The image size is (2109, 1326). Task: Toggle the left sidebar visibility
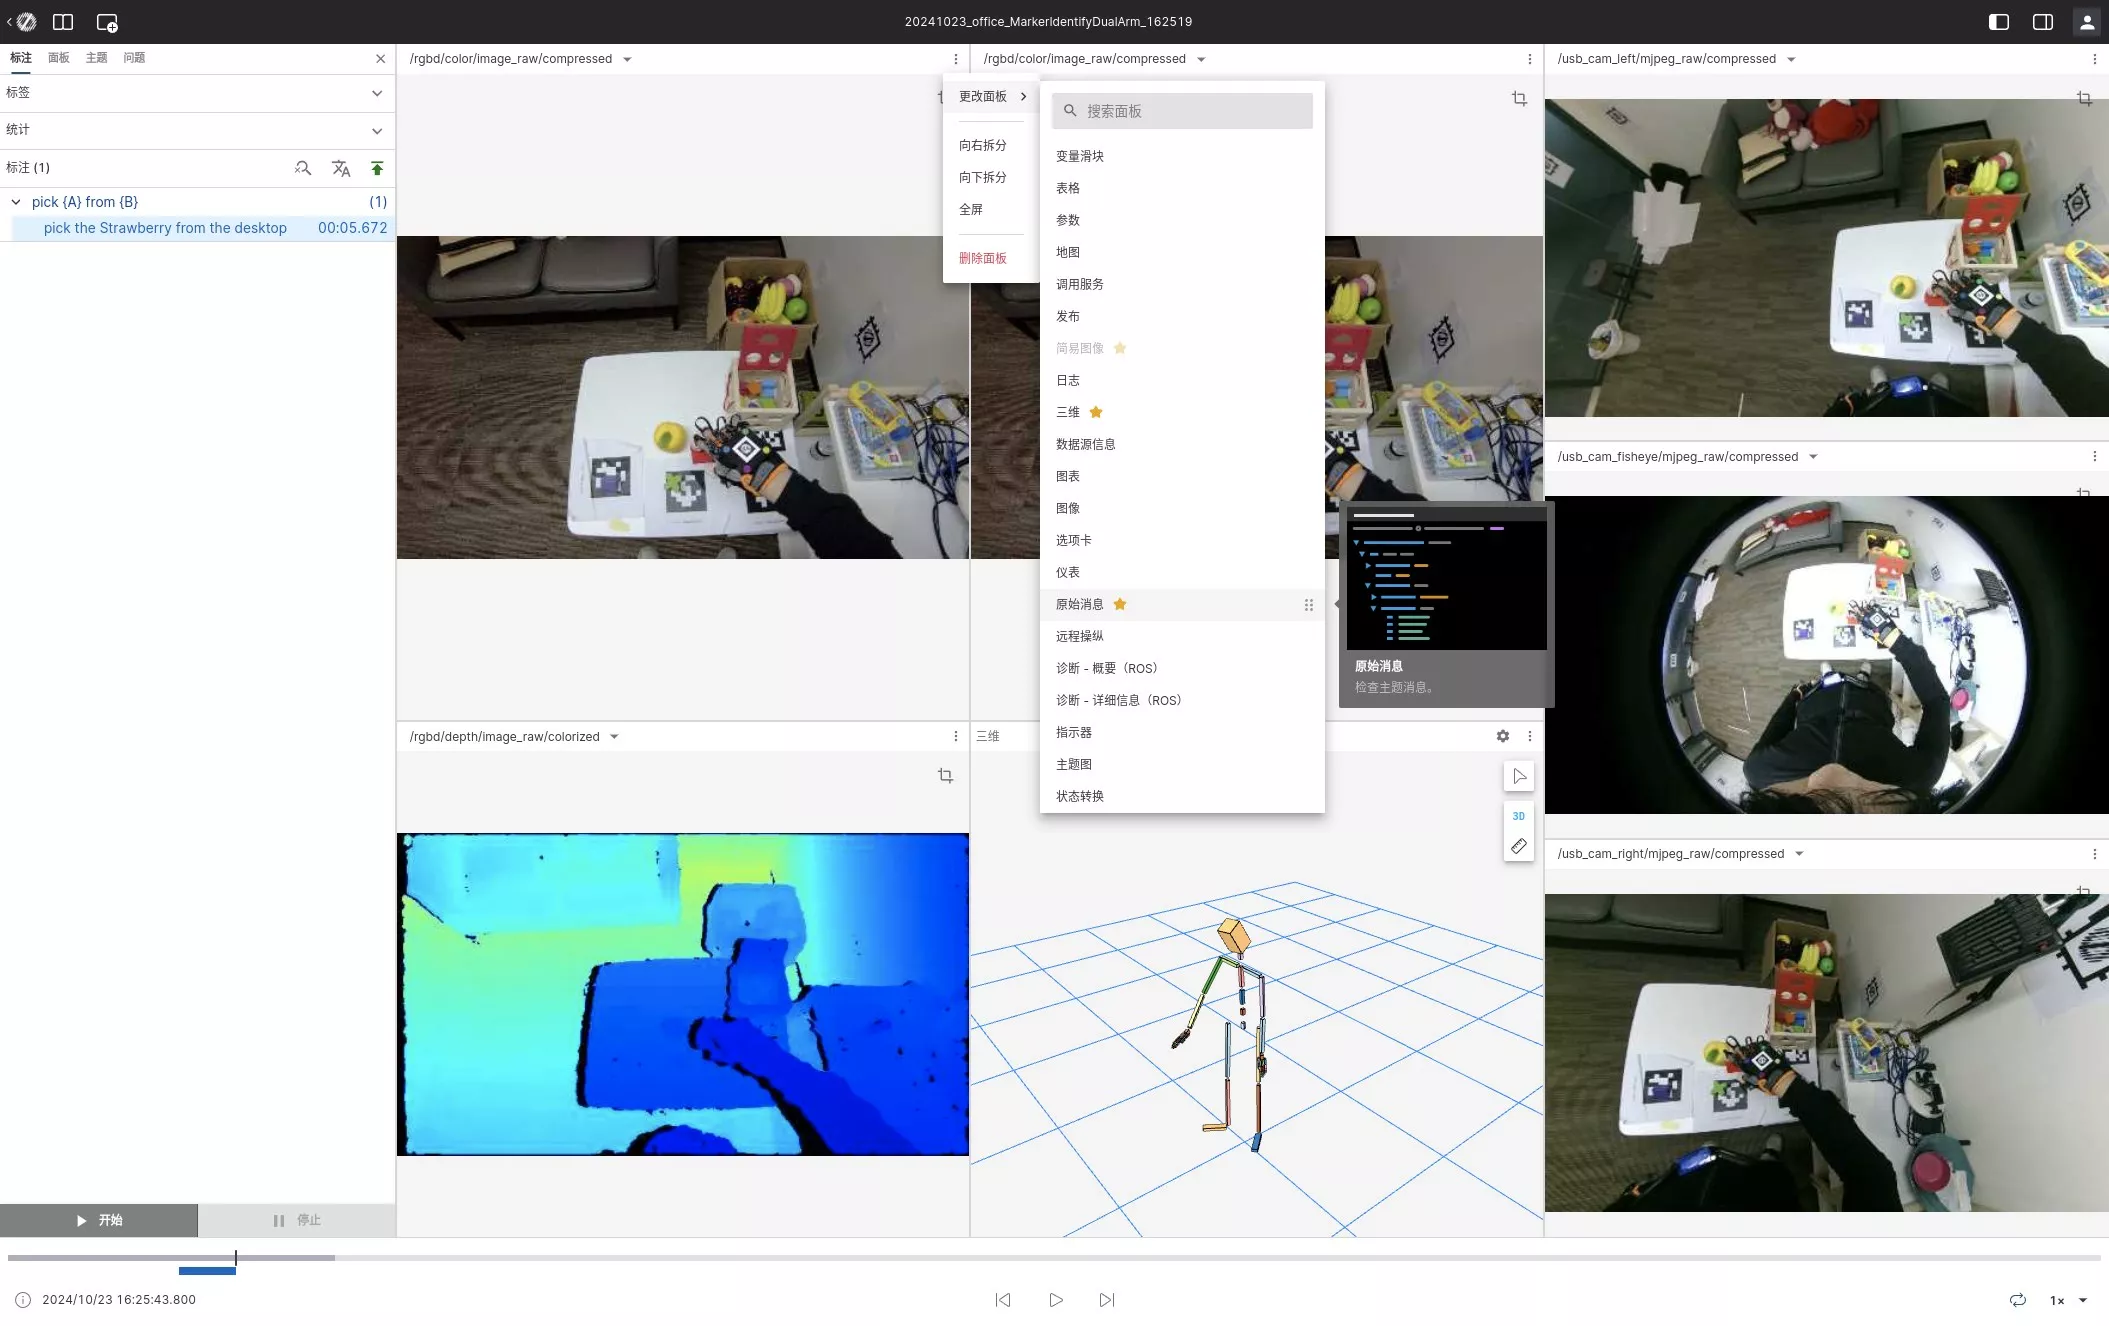tap(1998, 22)
